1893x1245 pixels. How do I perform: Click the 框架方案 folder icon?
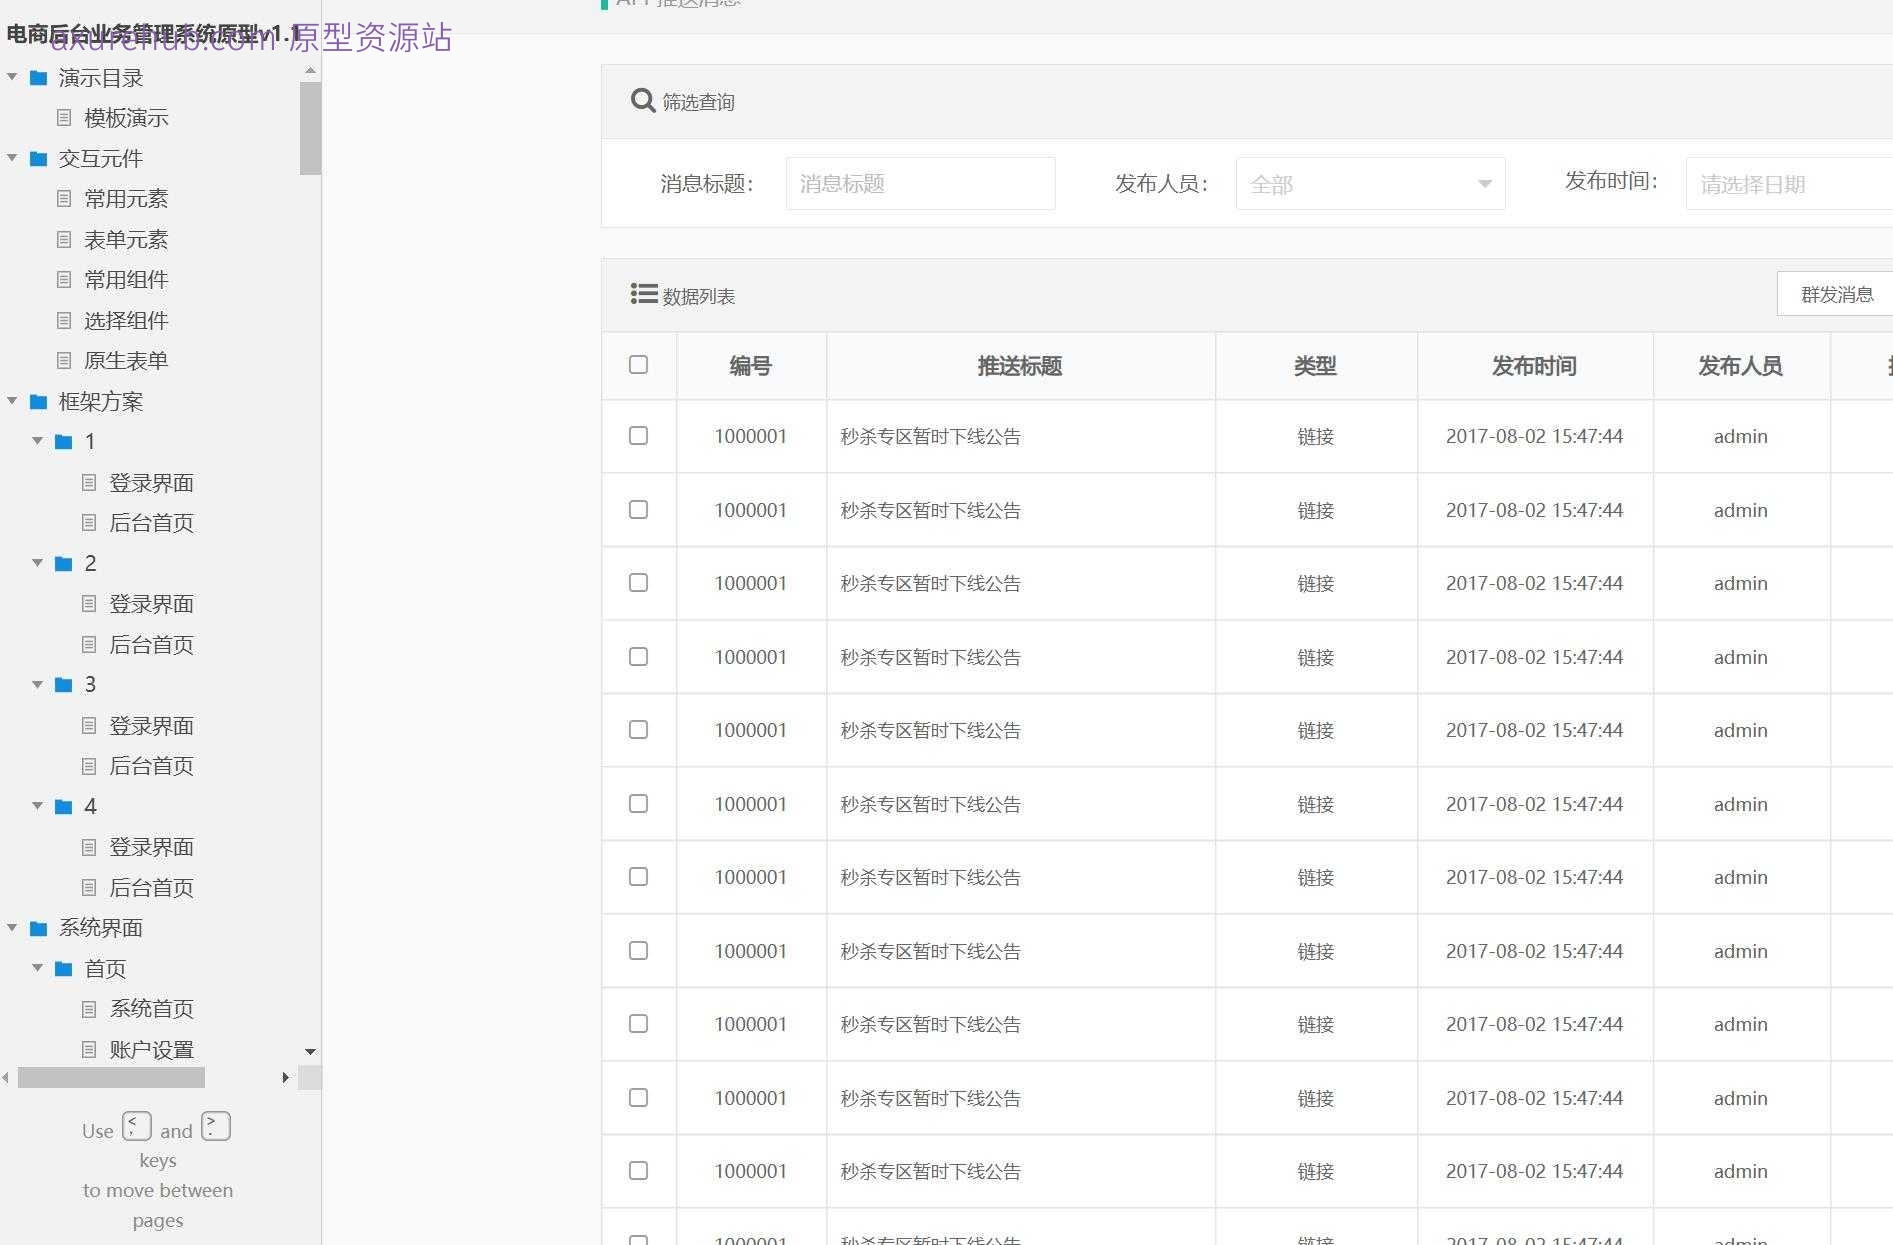pos(39,402)
